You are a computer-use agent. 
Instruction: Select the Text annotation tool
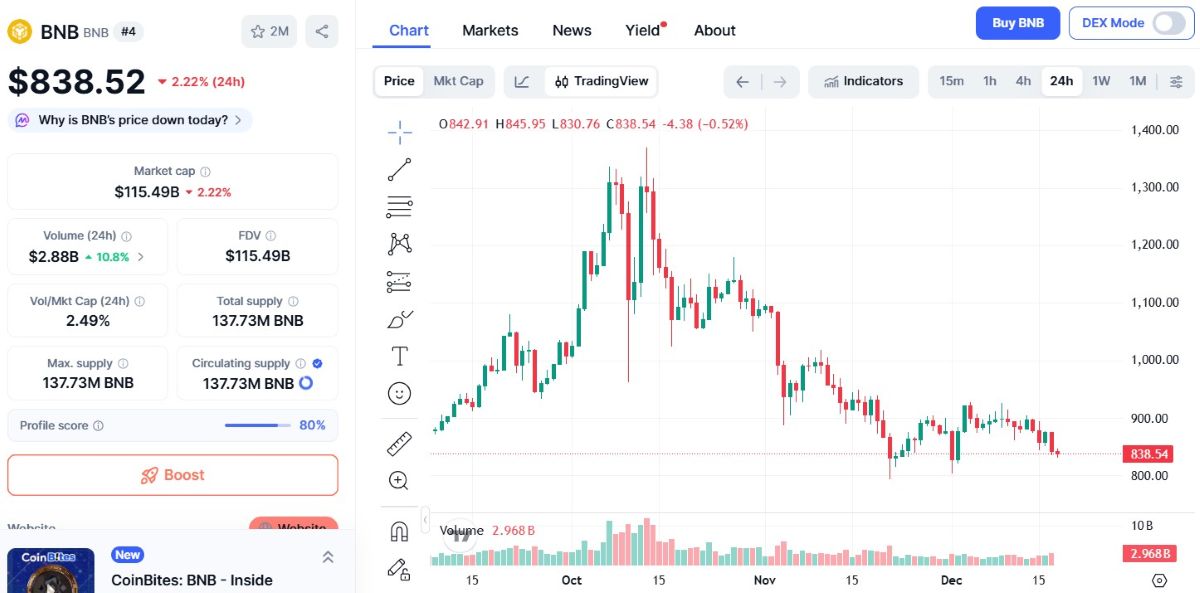[399, 355]
